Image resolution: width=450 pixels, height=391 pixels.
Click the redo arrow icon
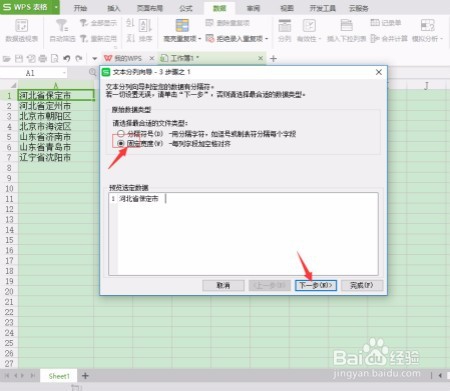(x=79, y=58)
